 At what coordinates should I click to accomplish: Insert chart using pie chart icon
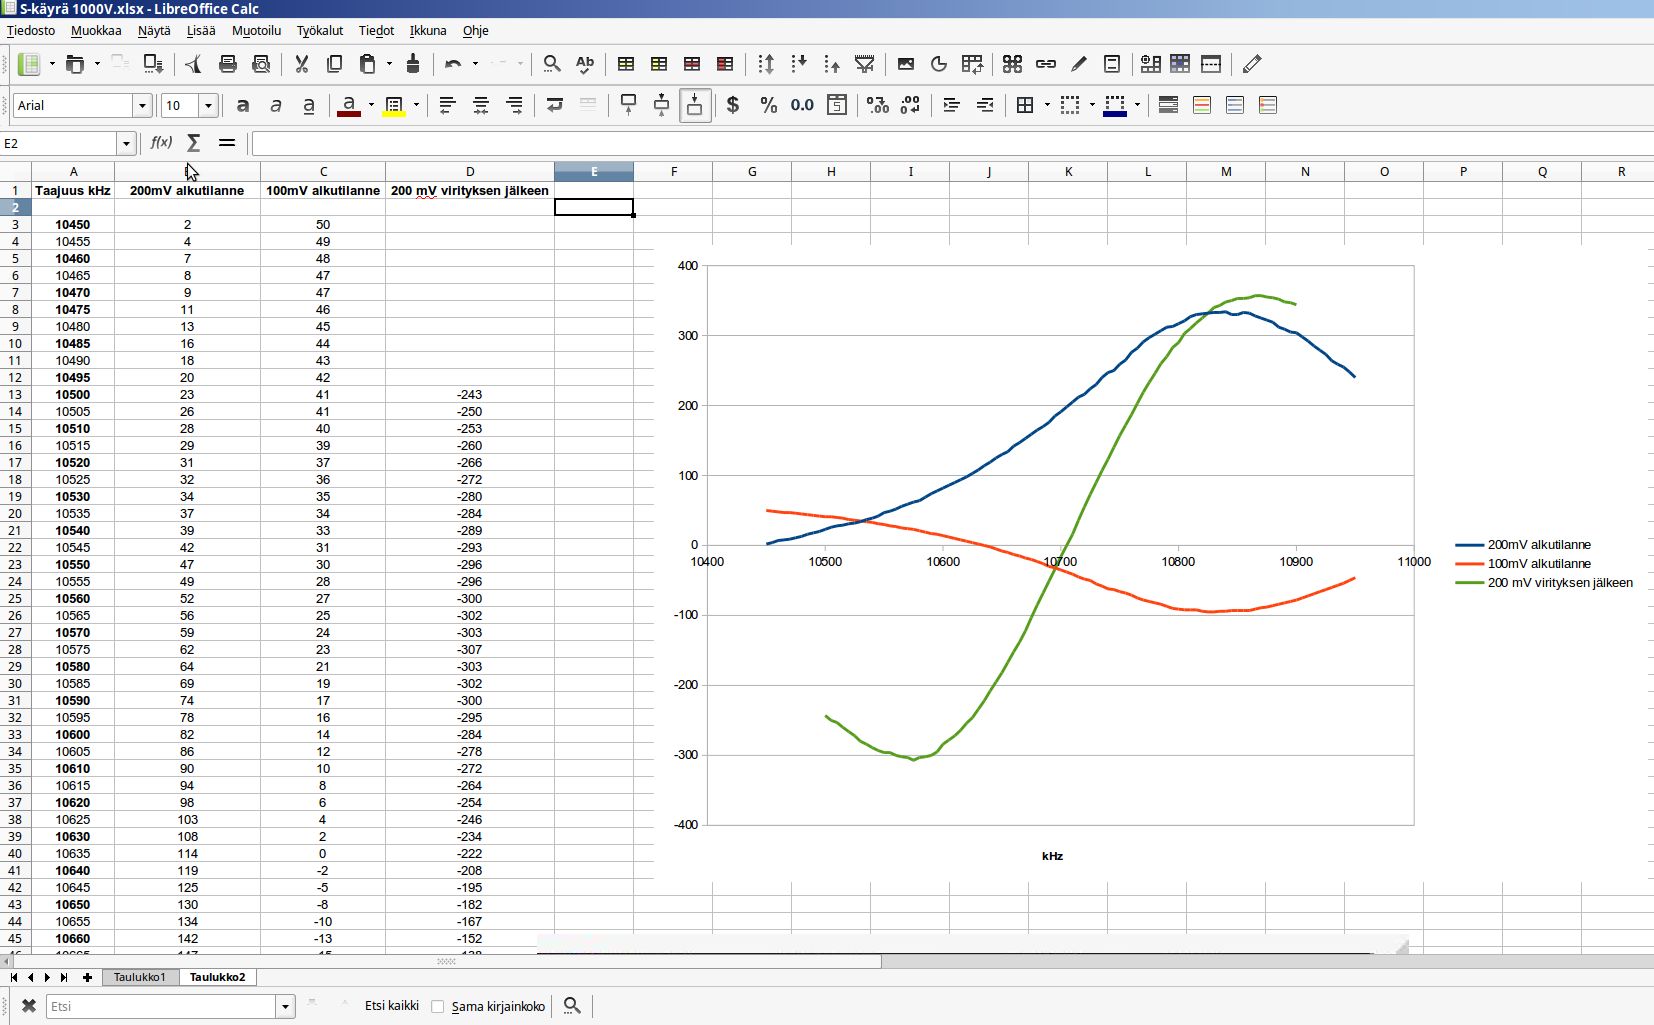coord(938,64)
